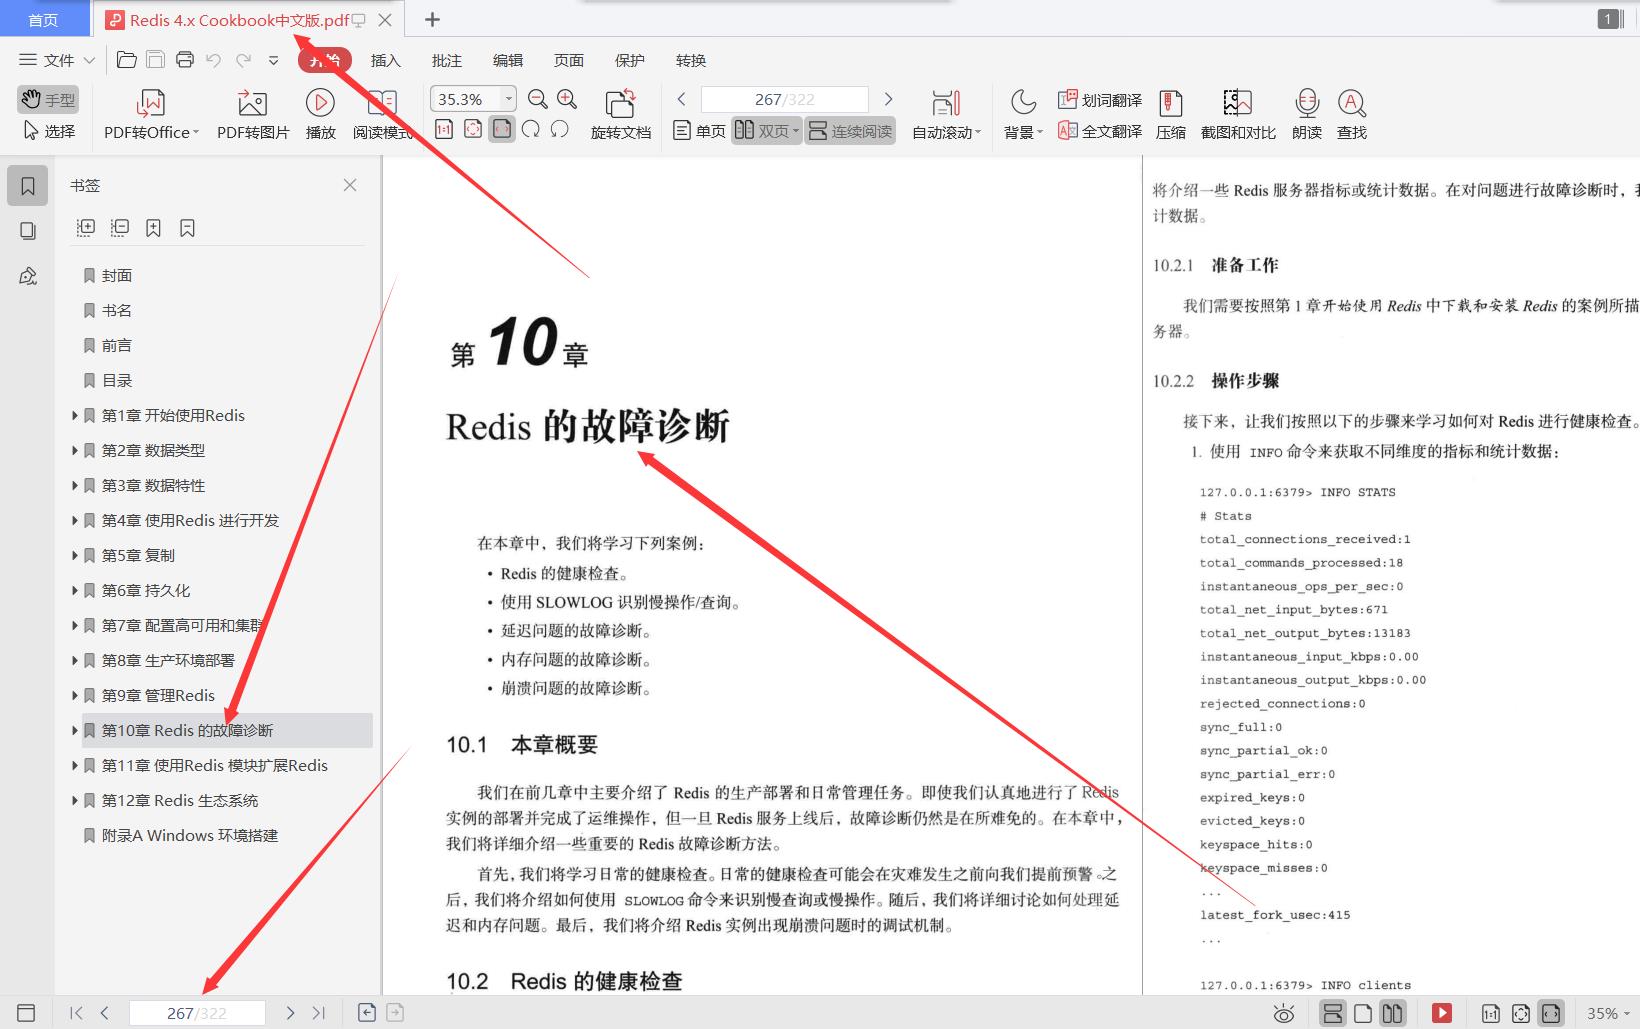Select 附录A Windows 环境搭建 bookmark

coord(190,835)
